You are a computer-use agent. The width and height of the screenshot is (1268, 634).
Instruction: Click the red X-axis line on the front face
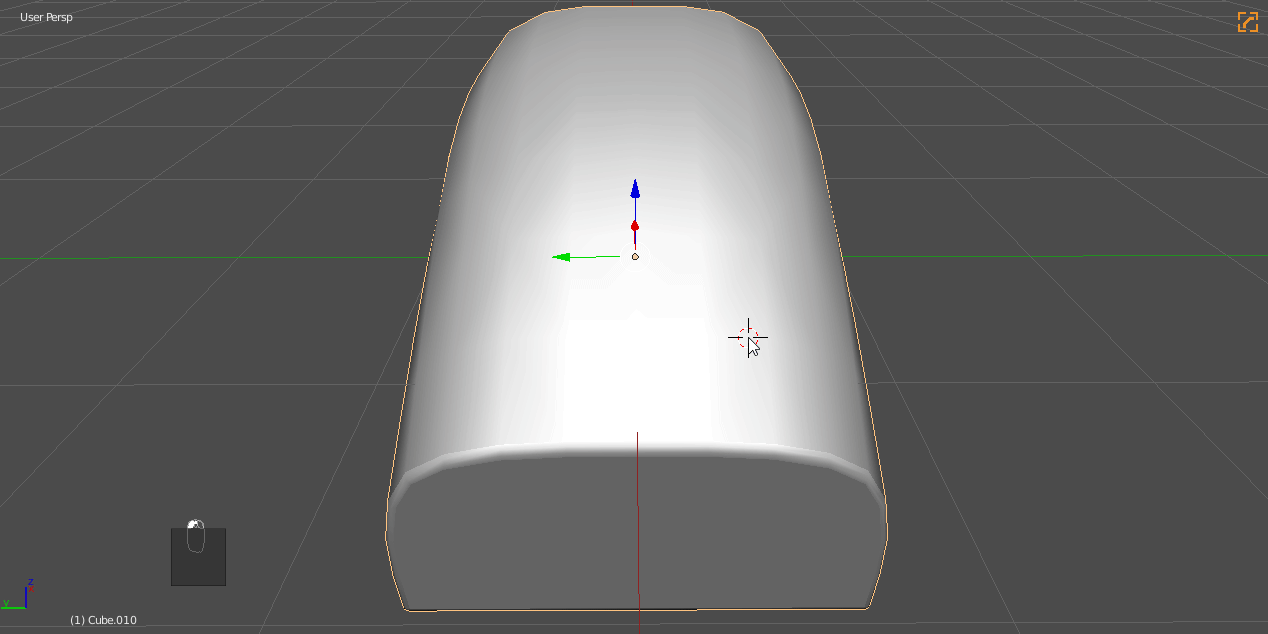[638, 550]
